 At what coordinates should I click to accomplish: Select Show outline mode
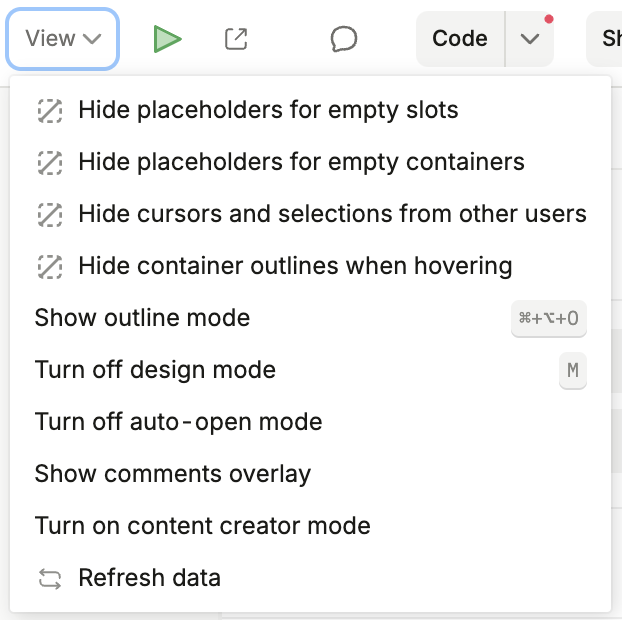[311, 318]
